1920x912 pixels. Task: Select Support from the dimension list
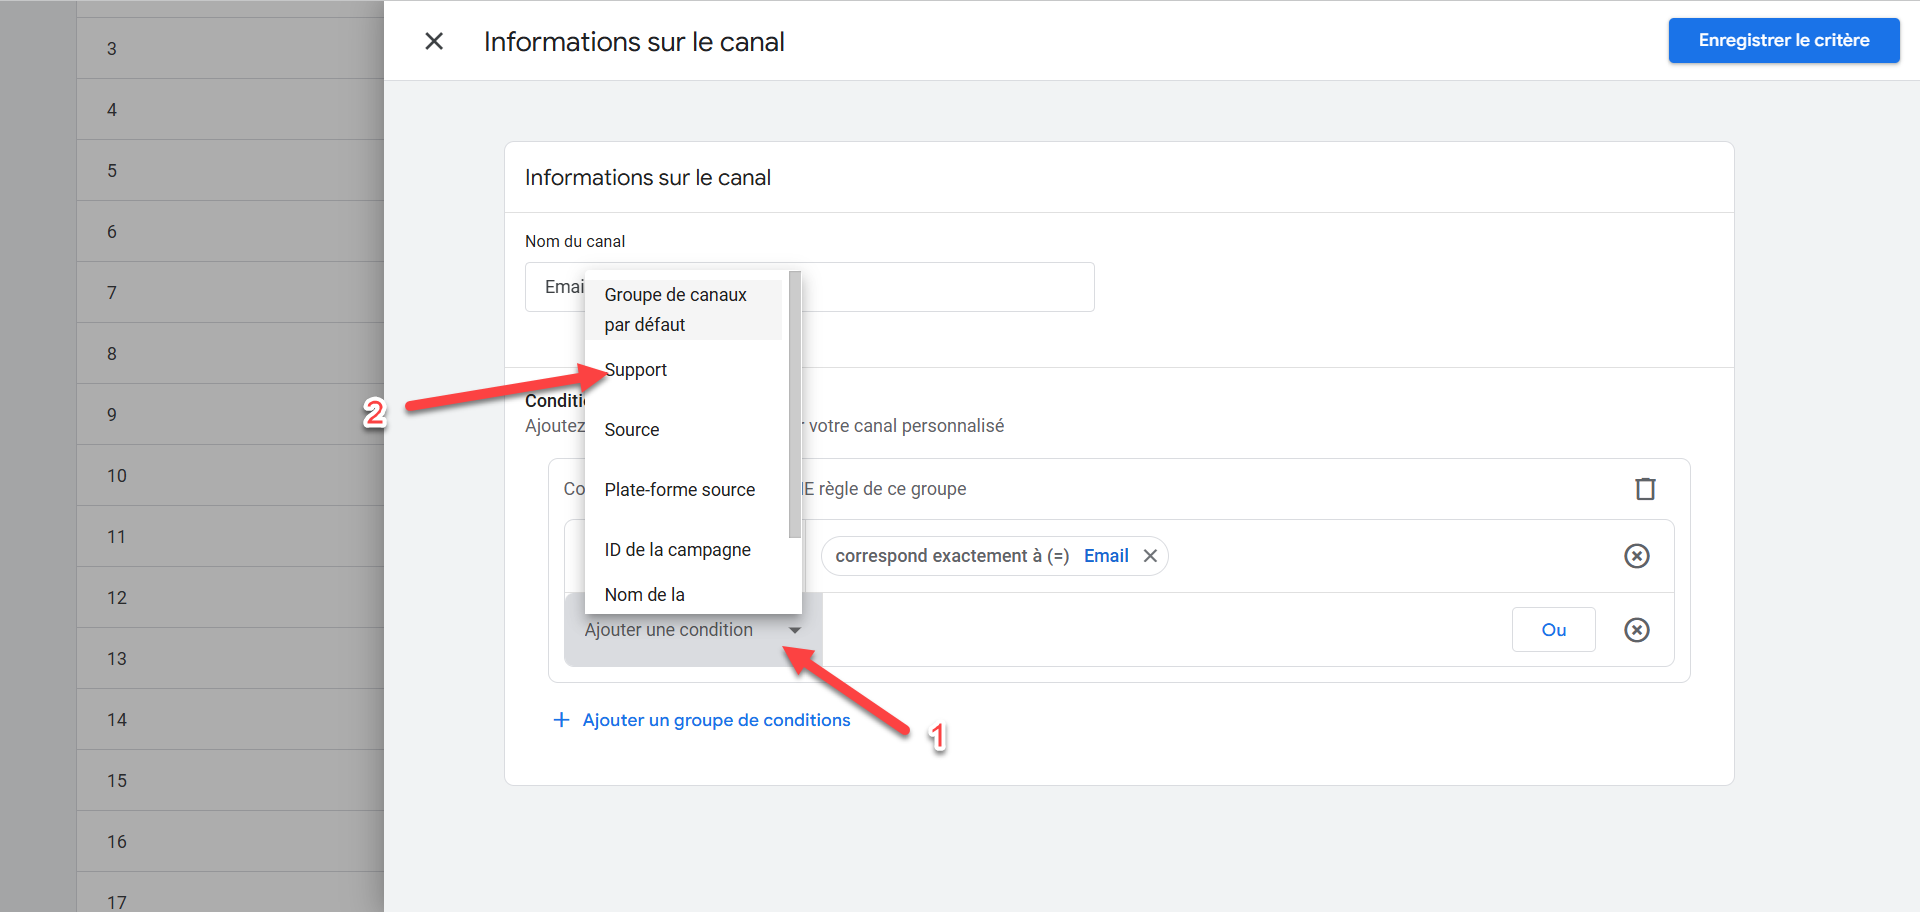(636, 370)
